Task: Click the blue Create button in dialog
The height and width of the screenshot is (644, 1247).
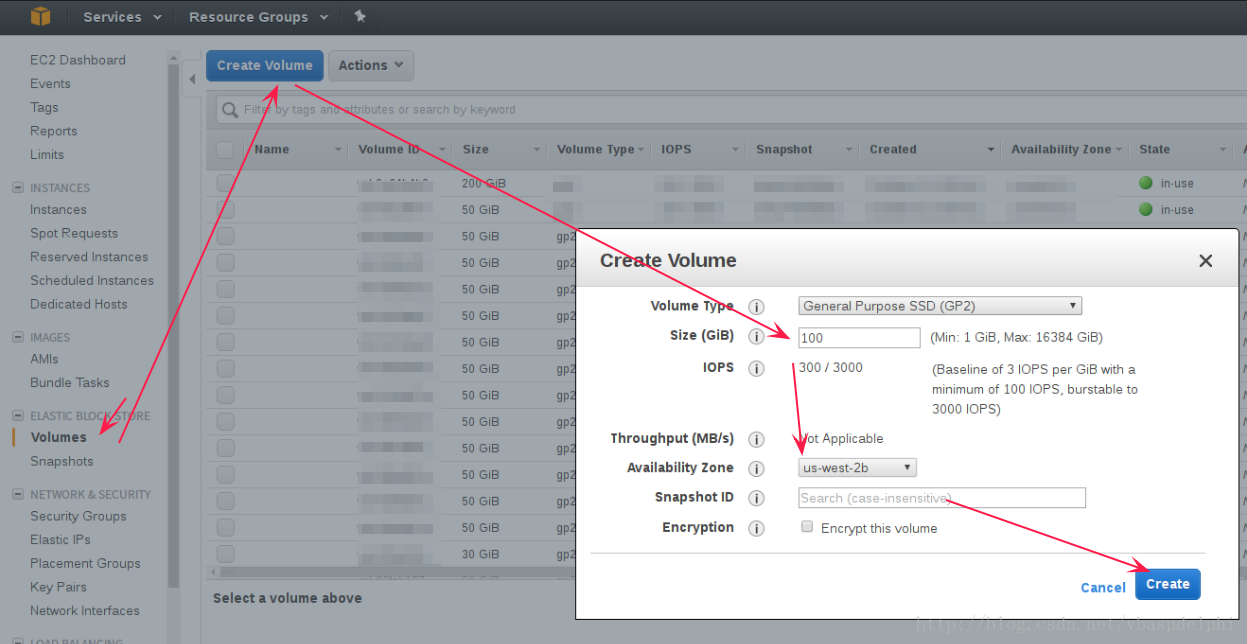Action: [x=1167, y=584]
